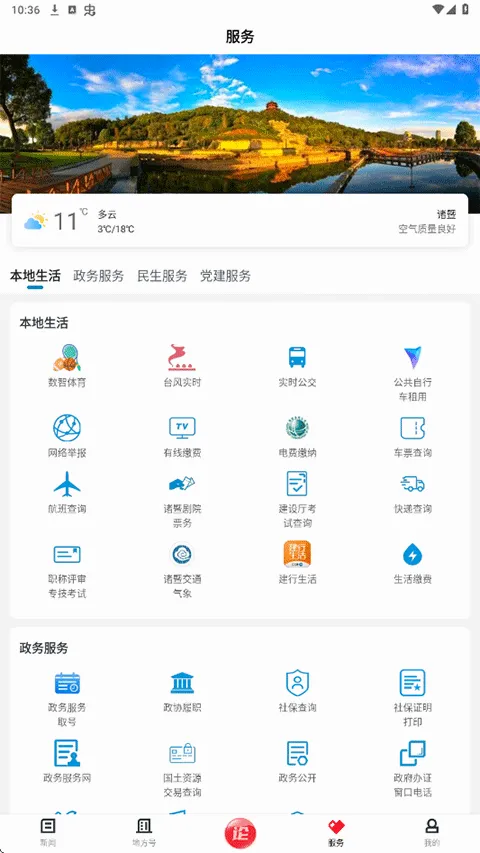The width and height of the screenshot is (480, 853).
Task: Open the 政务服务网 portal
Action: [x=67, y=761]
